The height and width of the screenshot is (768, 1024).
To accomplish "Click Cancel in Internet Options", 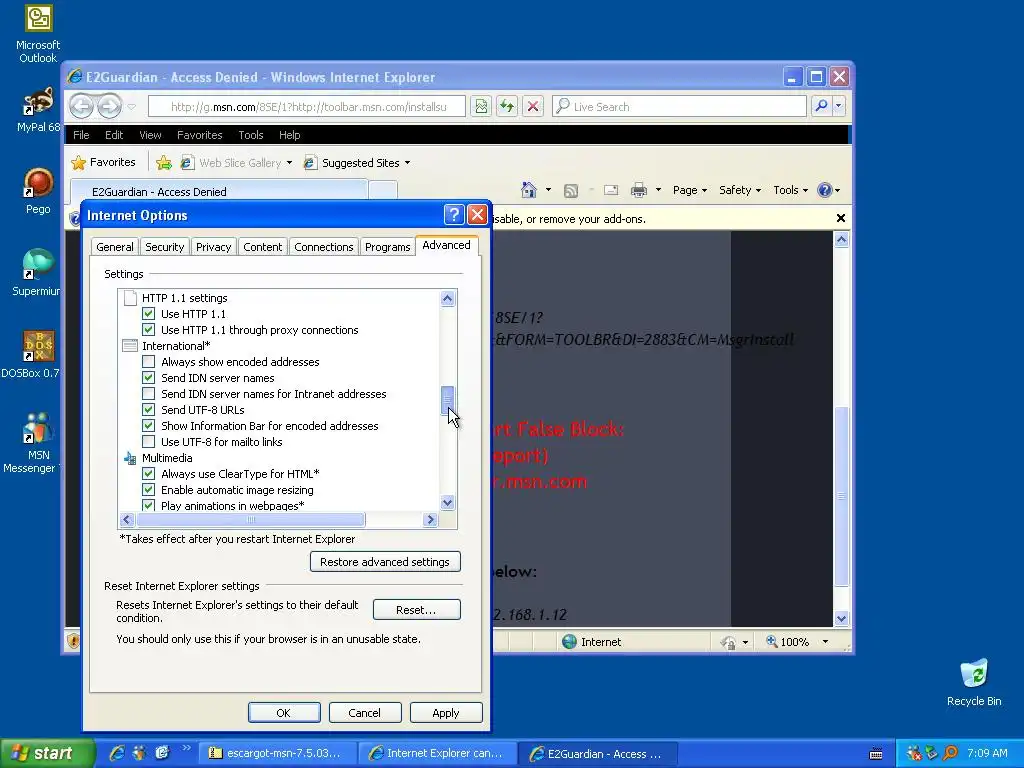I will [364, 712].
